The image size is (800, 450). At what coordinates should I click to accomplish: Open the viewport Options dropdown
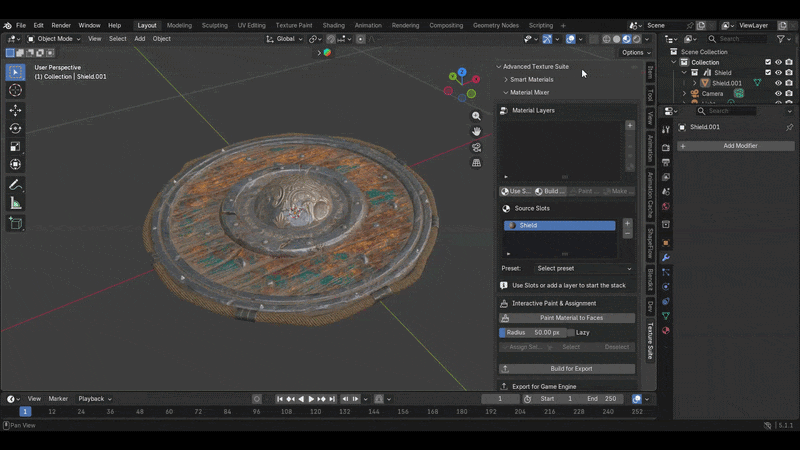click(636, 53)
